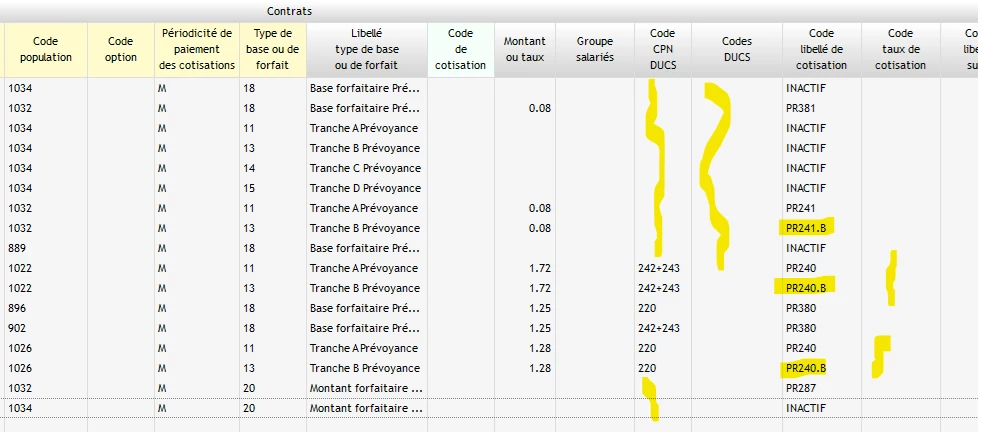The image size is (983, 435).
Task: Select PR240.B in the 1022 row
Action: (806, 288)
